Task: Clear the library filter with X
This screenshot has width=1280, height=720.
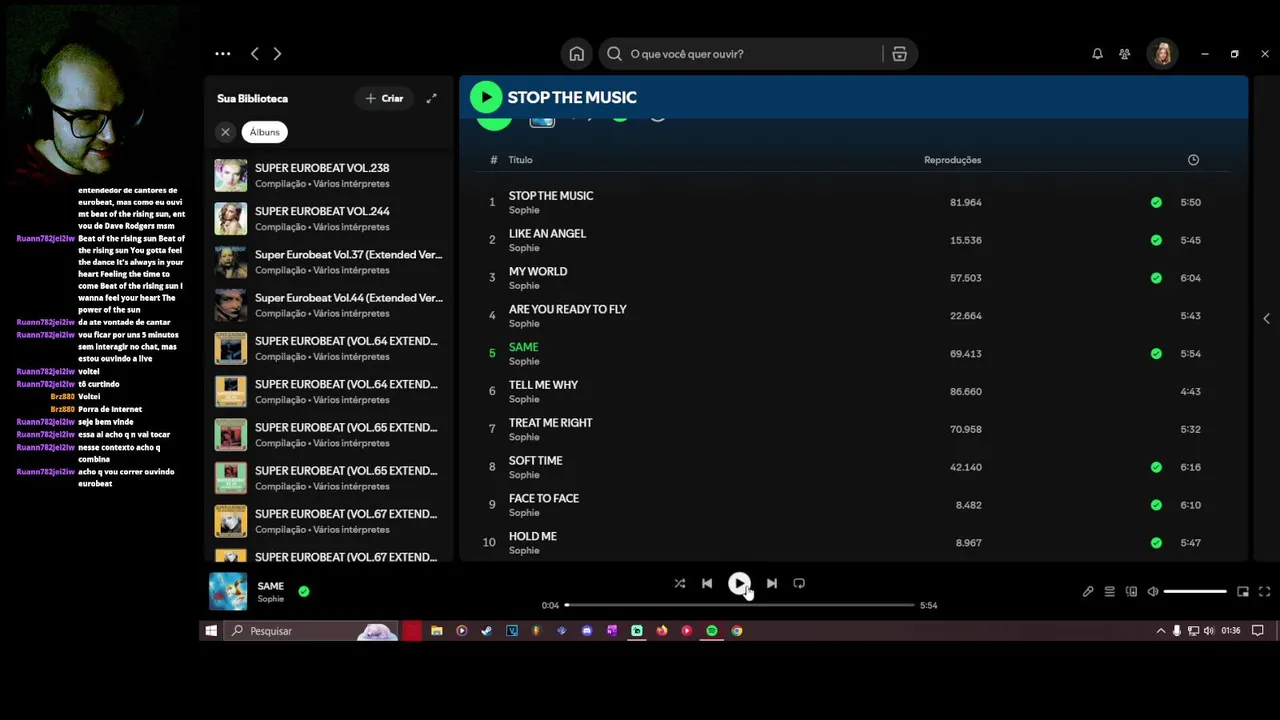Action: 225,132
